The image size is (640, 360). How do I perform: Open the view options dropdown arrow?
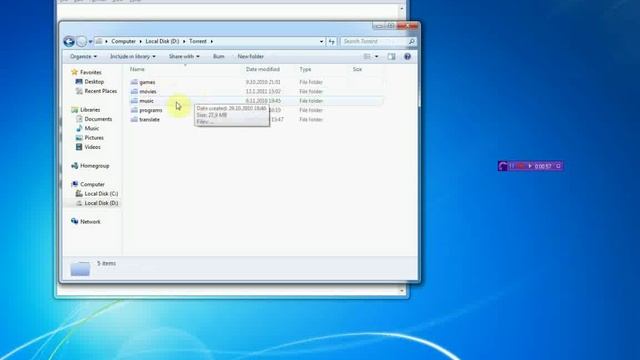376,56
